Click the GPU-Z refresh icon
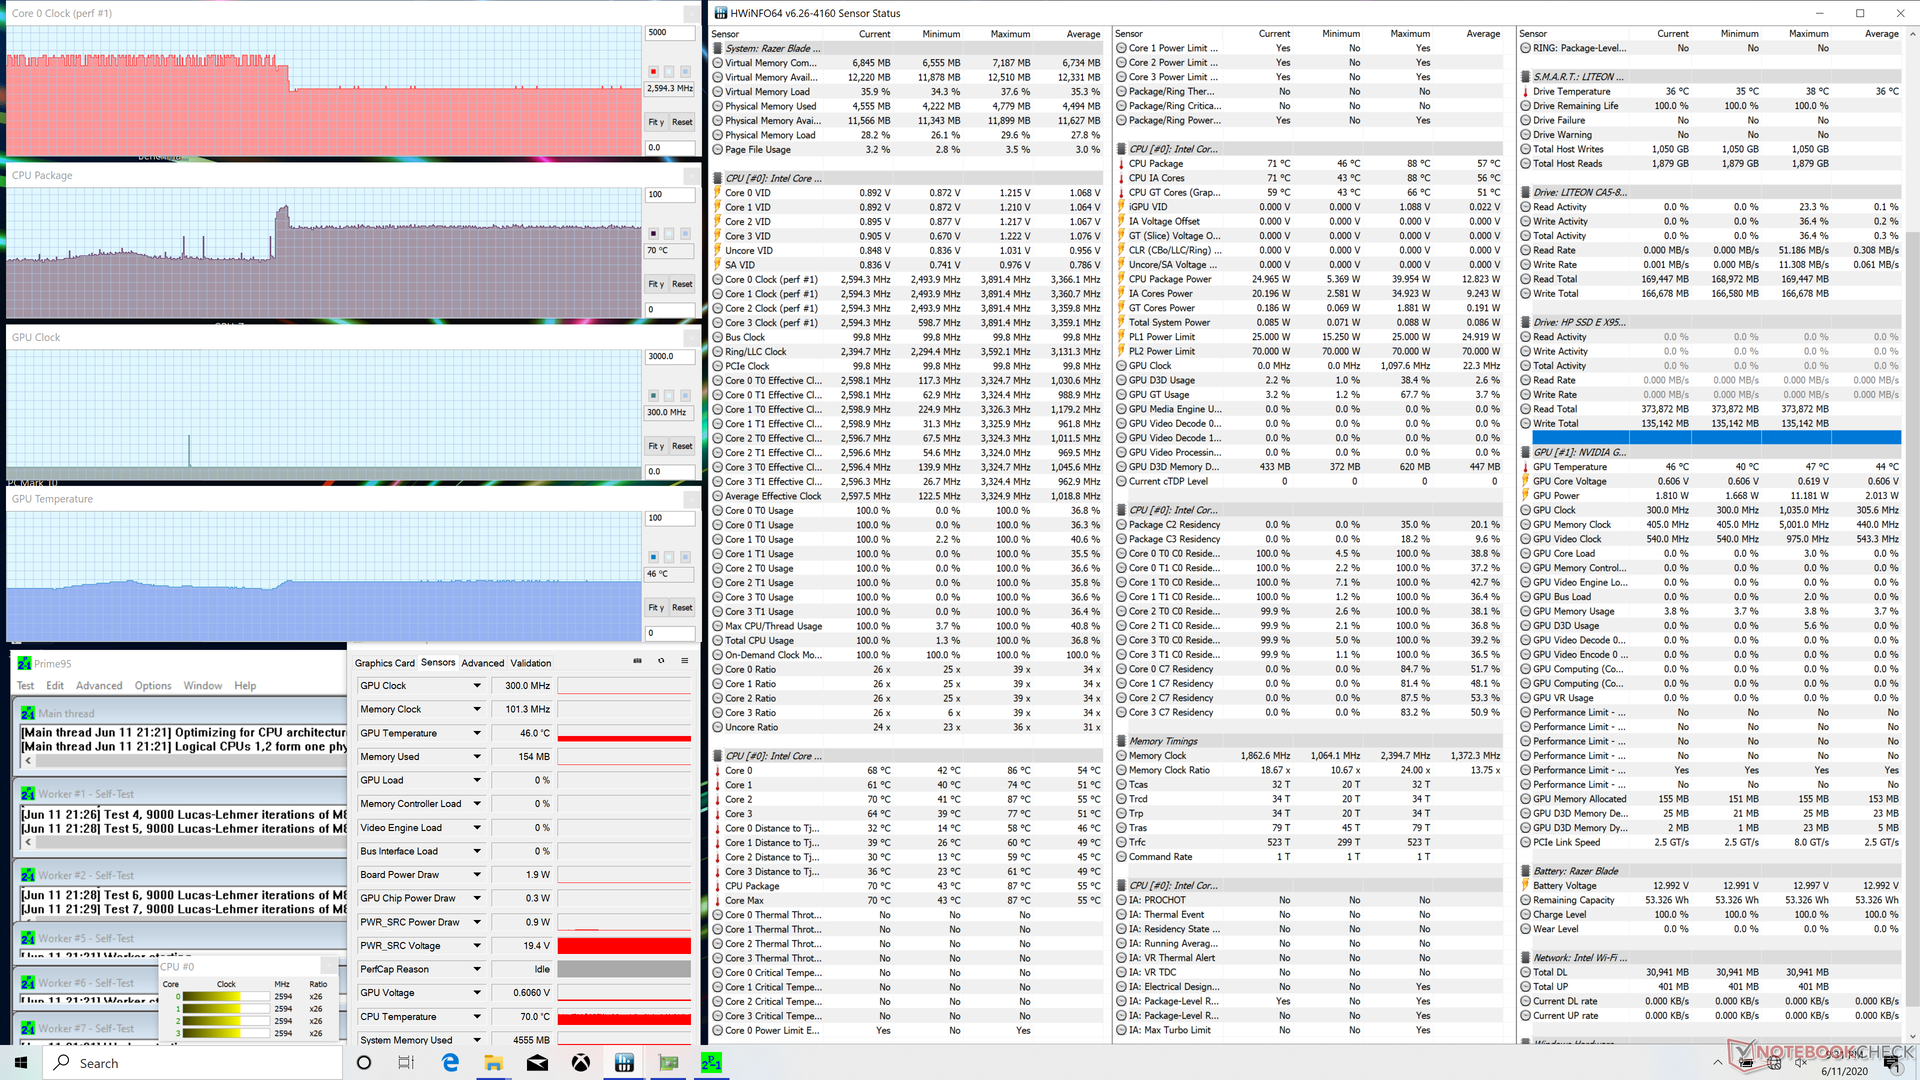The width and height of the screenshot is (1920, 1080). (x=661, y=661)
